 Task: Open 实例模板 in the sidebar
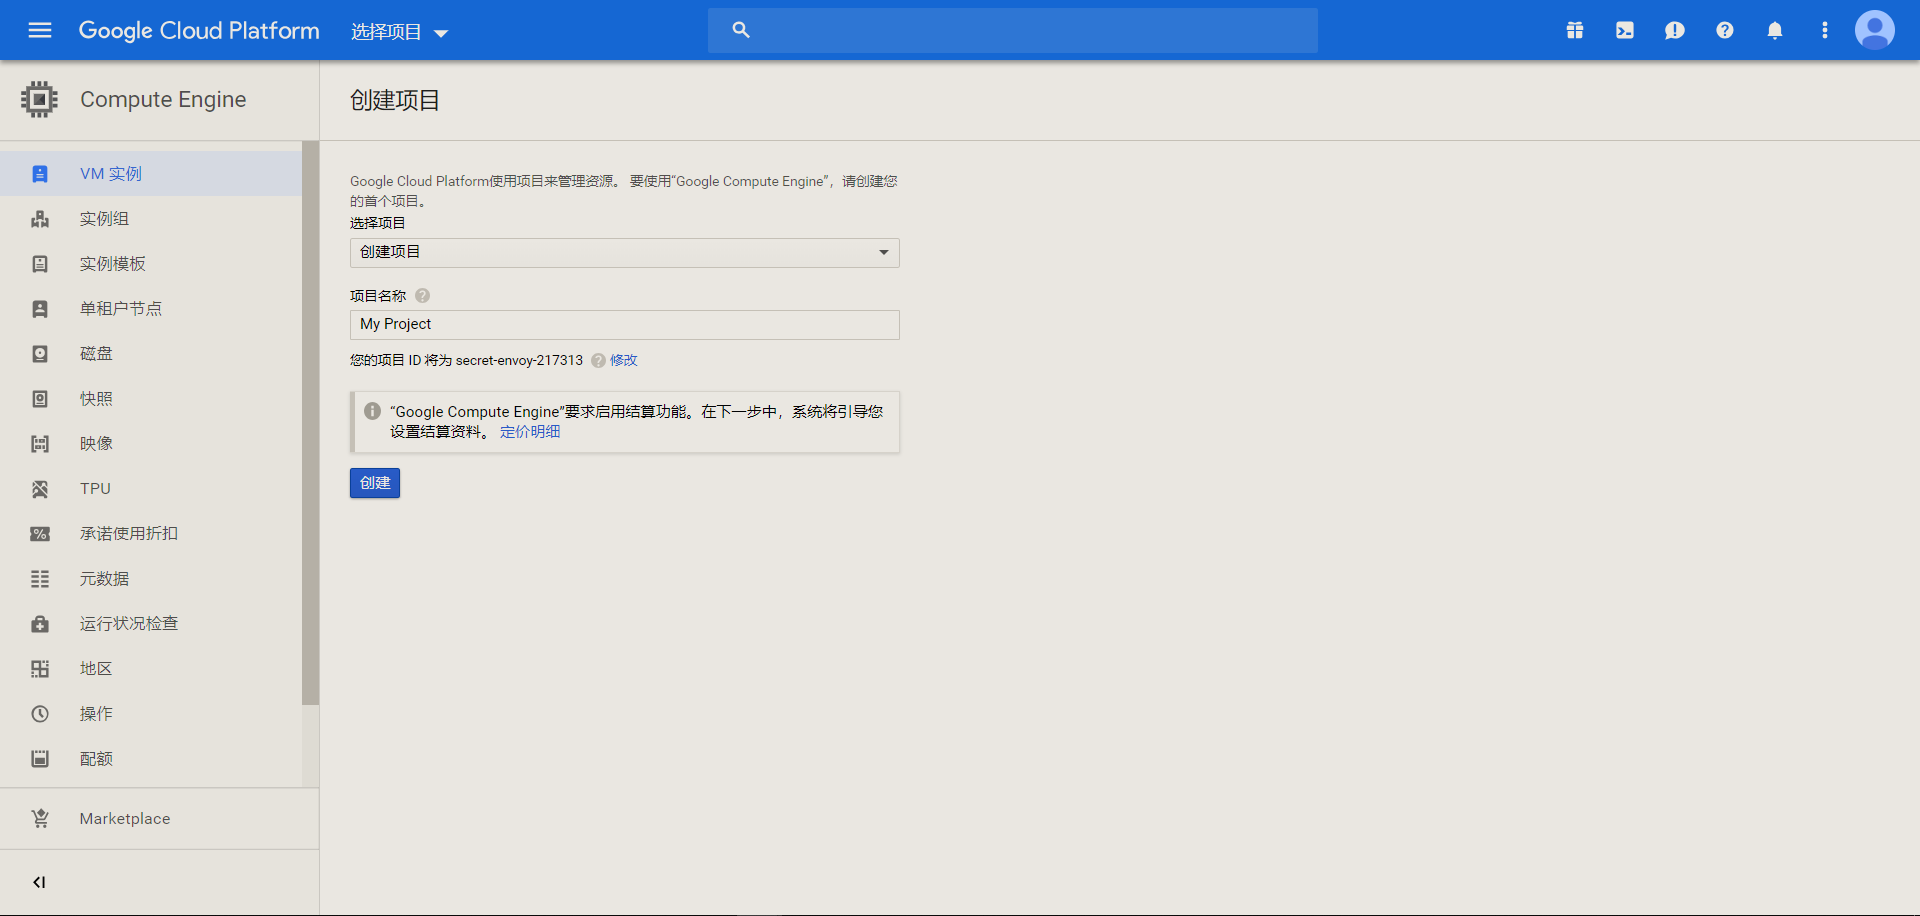click(x=151, y=264)
